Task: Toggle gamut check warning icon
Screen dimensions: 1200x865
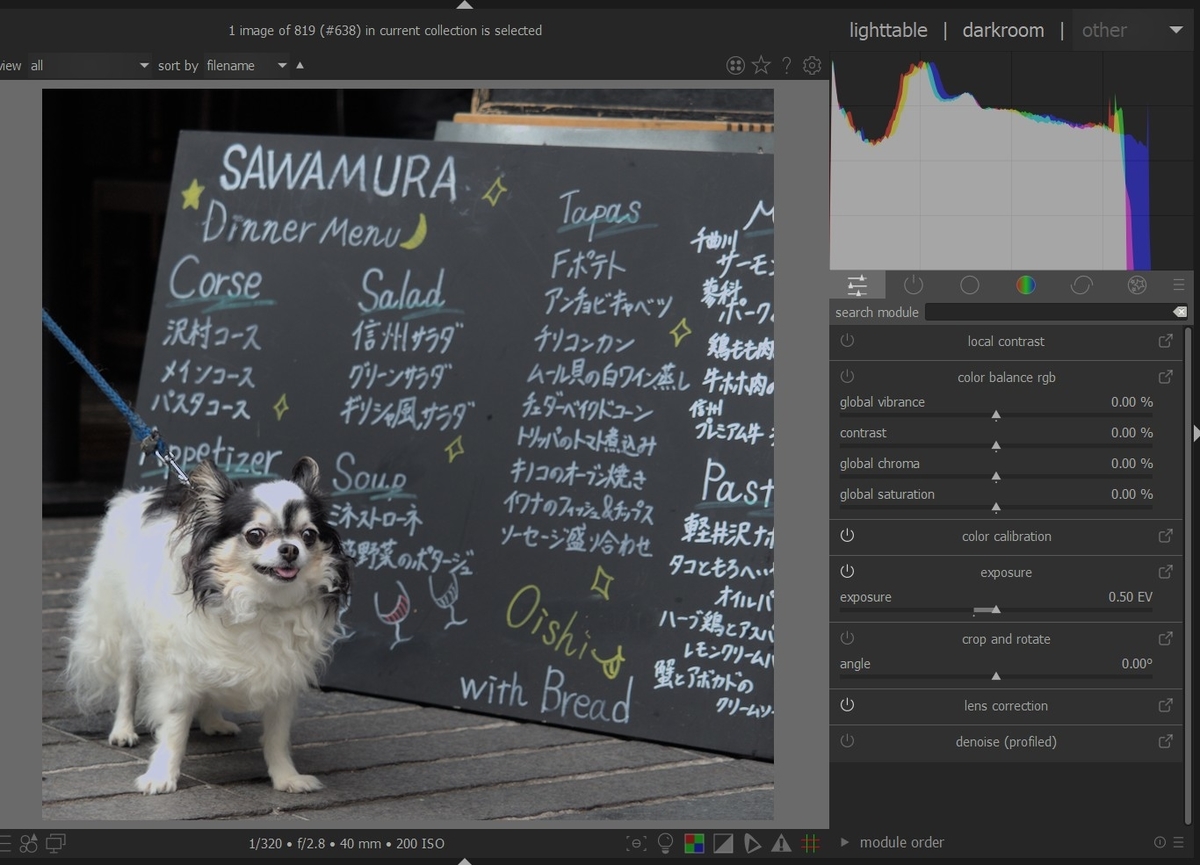Action: point(781,843)
